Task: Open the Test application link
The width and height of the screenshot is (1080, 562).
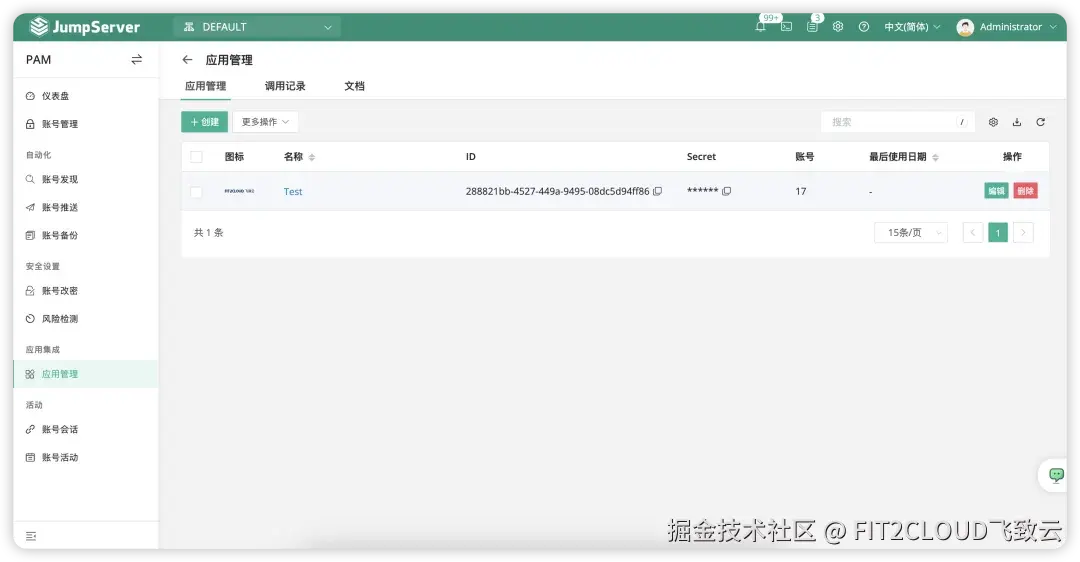Action: [x=293, y=191]
